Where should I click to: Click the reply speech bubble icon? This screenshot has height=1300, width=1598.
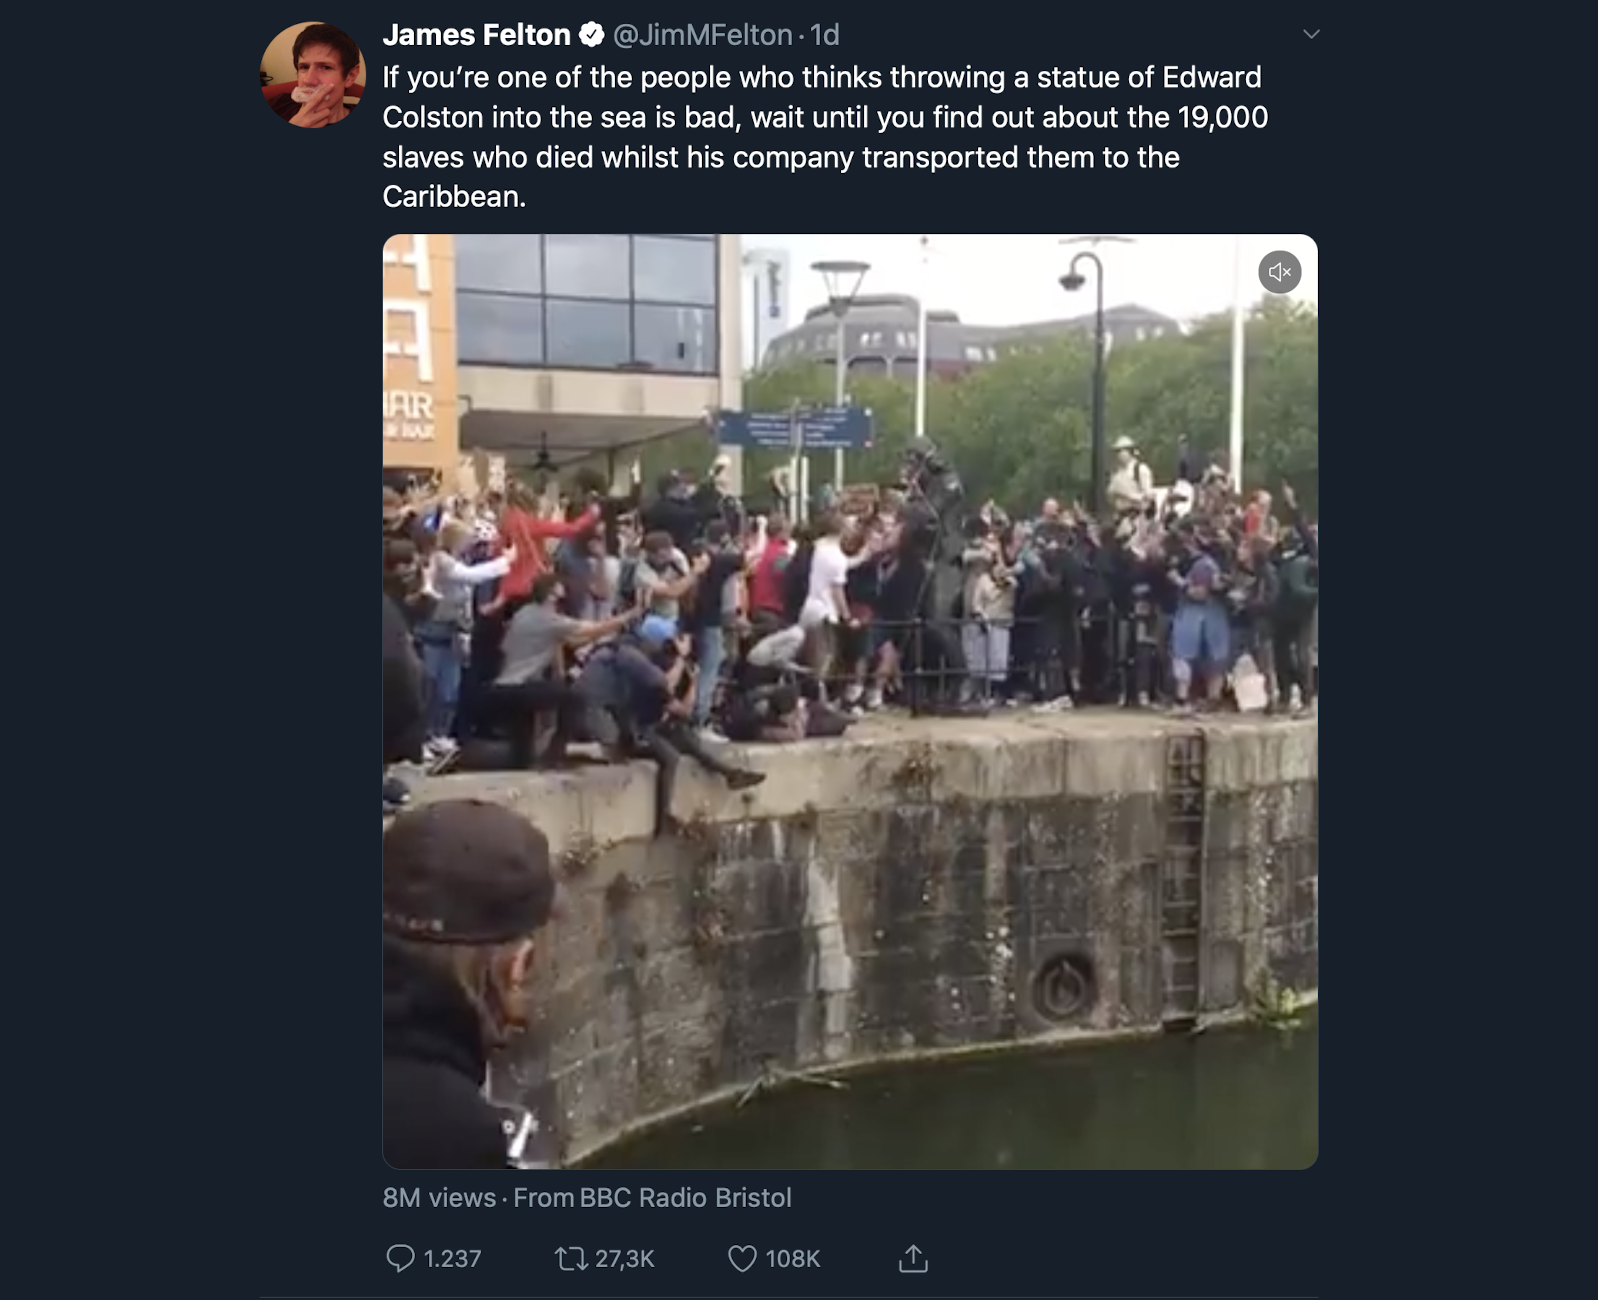click(x=400, y=1258)
